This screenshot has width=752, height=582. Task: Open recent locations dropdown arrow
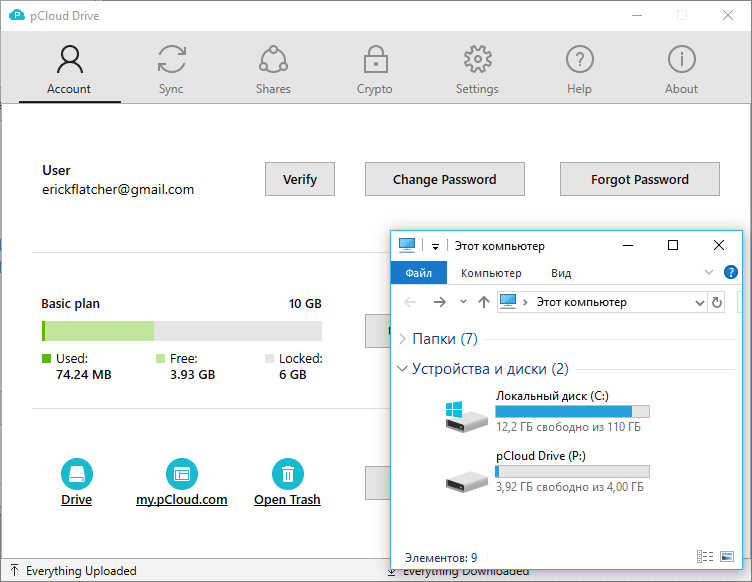463,302
